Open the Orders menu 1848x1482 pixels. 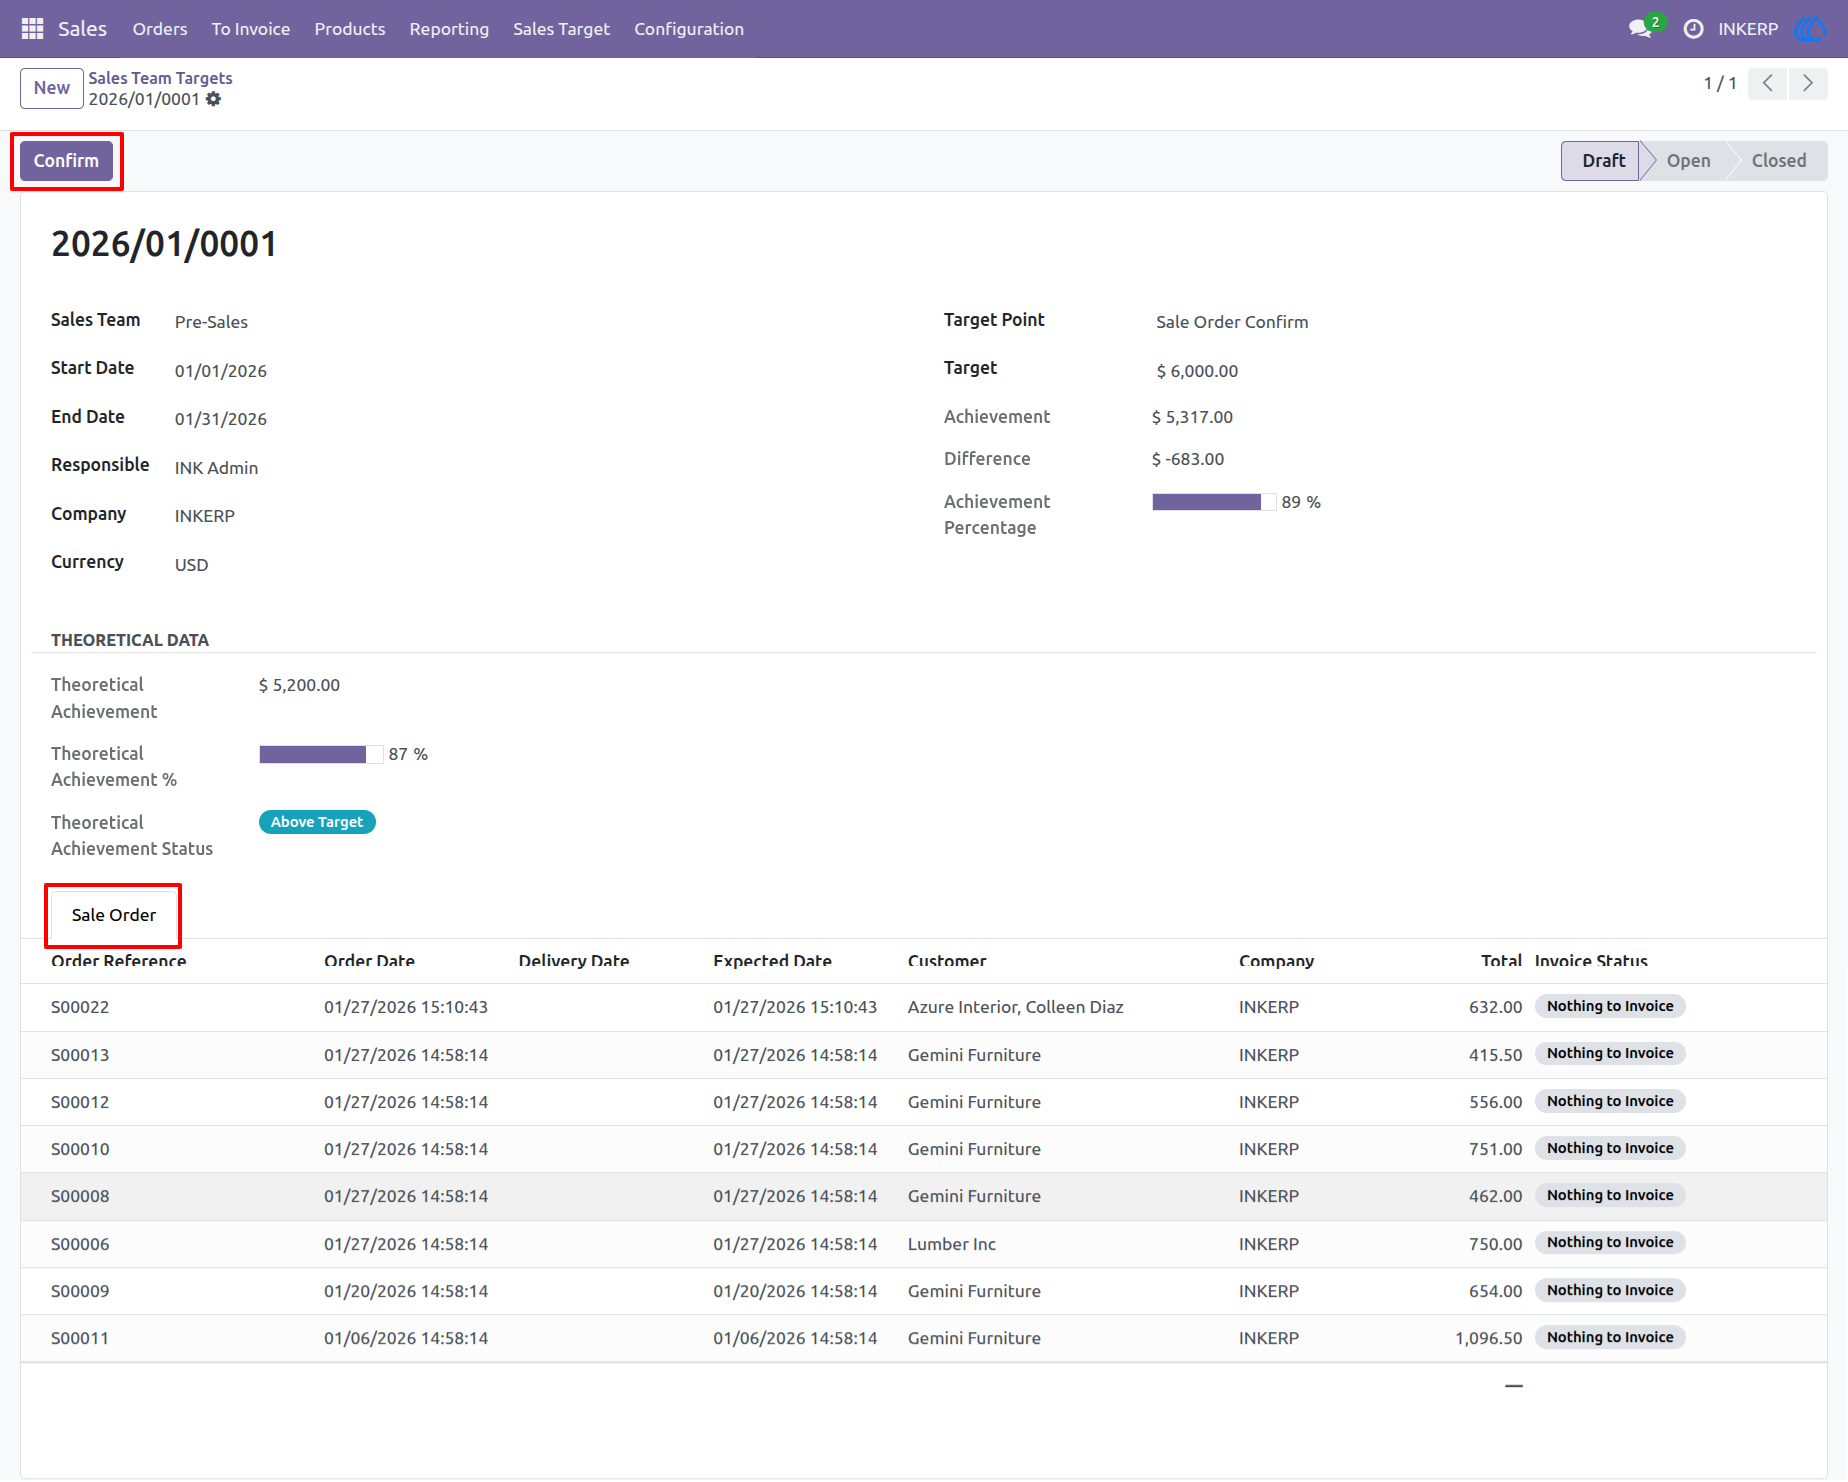coord(160,29)
